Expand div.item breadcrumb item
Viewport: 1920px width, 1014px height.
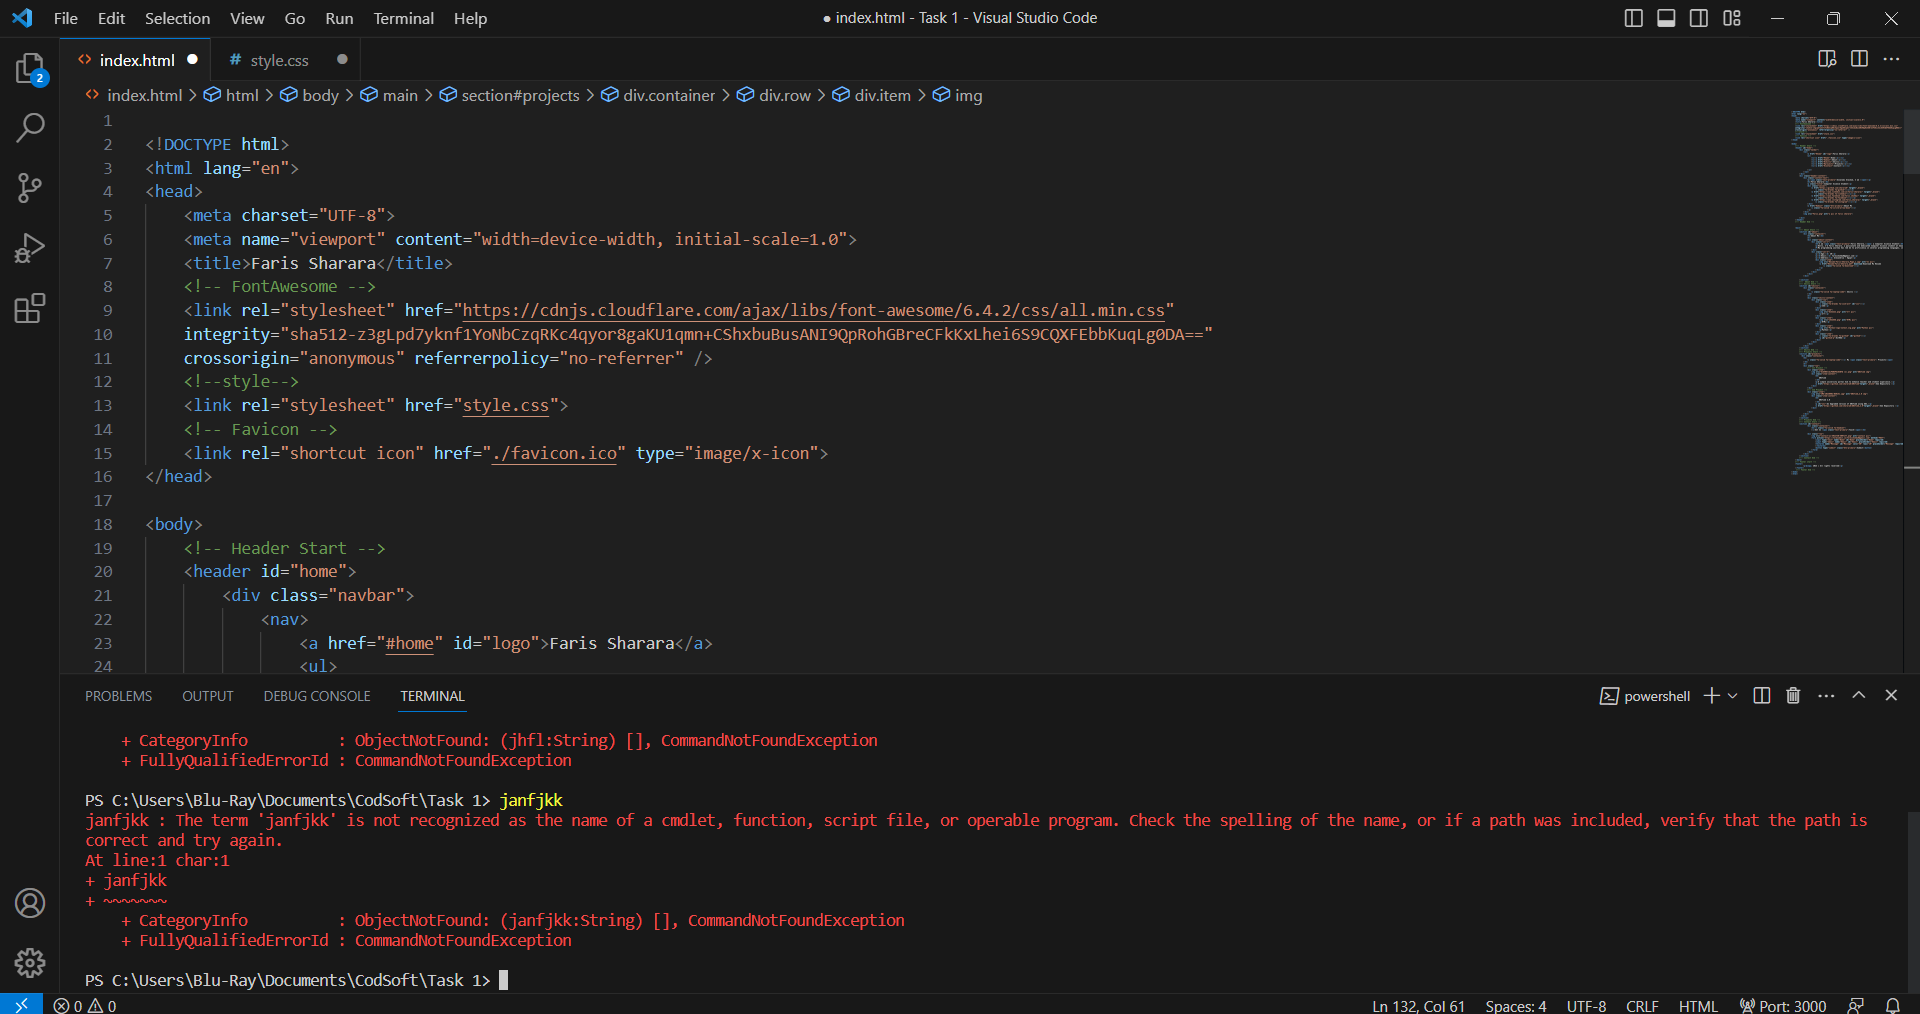[x=872, y=95]
